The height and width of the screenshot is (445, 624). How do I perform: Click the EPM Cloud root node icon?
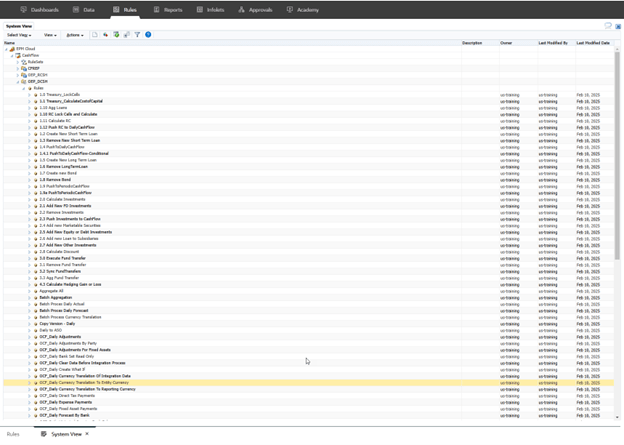[11, 49]
